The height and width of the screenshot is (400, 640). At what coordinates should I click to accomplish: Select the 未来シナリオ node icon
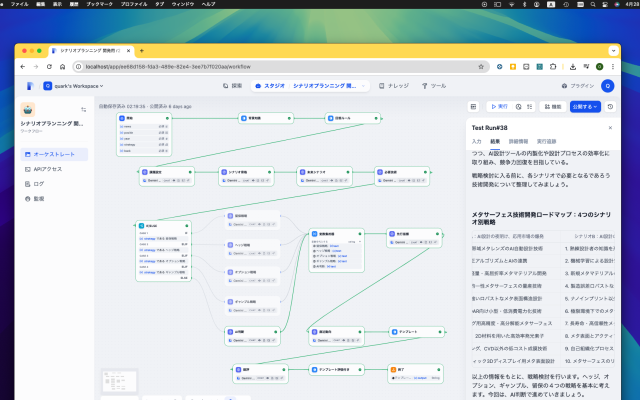pyautogui.click(x=302, y=172)
